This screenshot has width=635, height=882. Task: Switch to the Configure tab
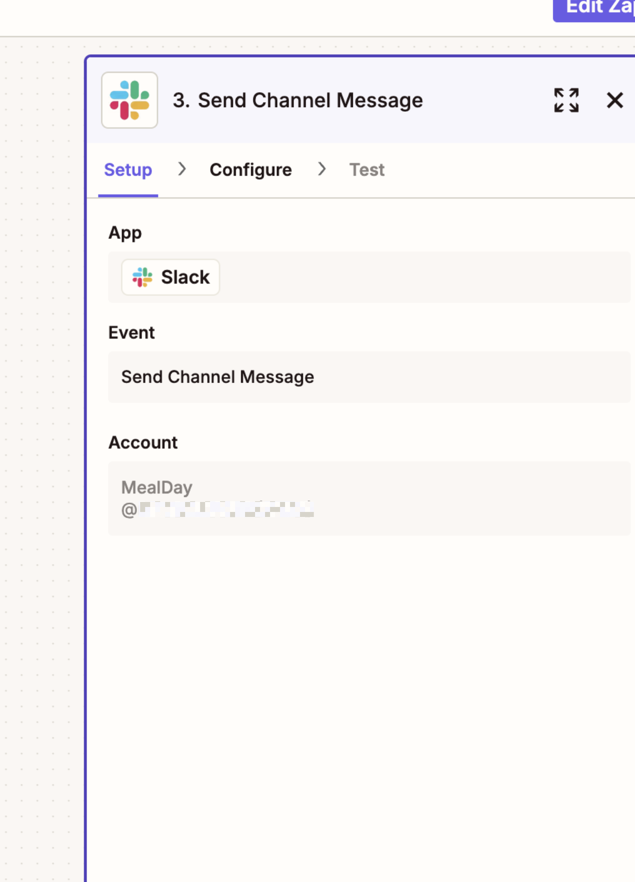point(251,170)
